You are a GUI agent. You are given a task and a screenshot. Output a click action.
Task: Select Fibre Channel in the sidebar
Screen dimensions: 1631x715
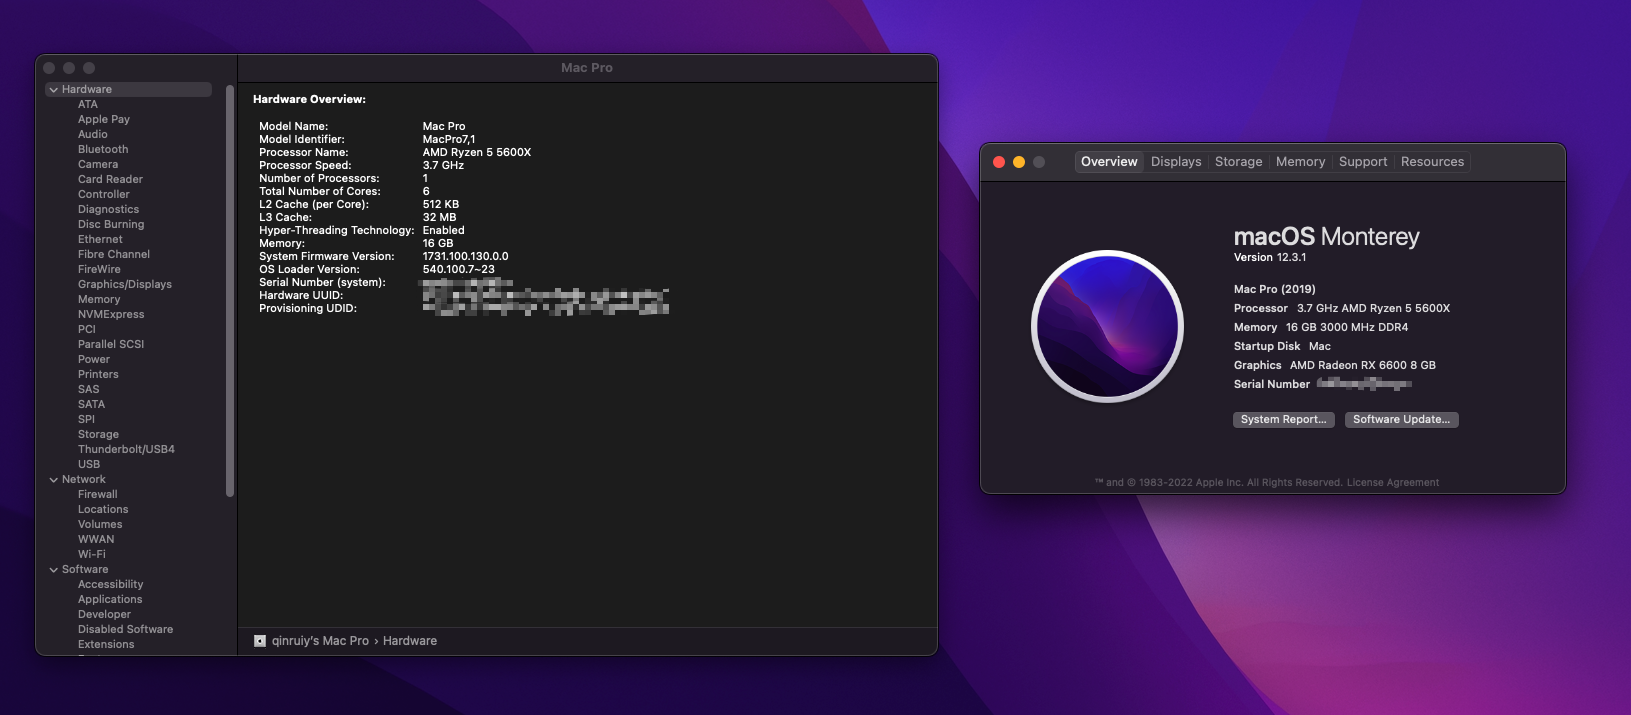(x=114, y=255)
